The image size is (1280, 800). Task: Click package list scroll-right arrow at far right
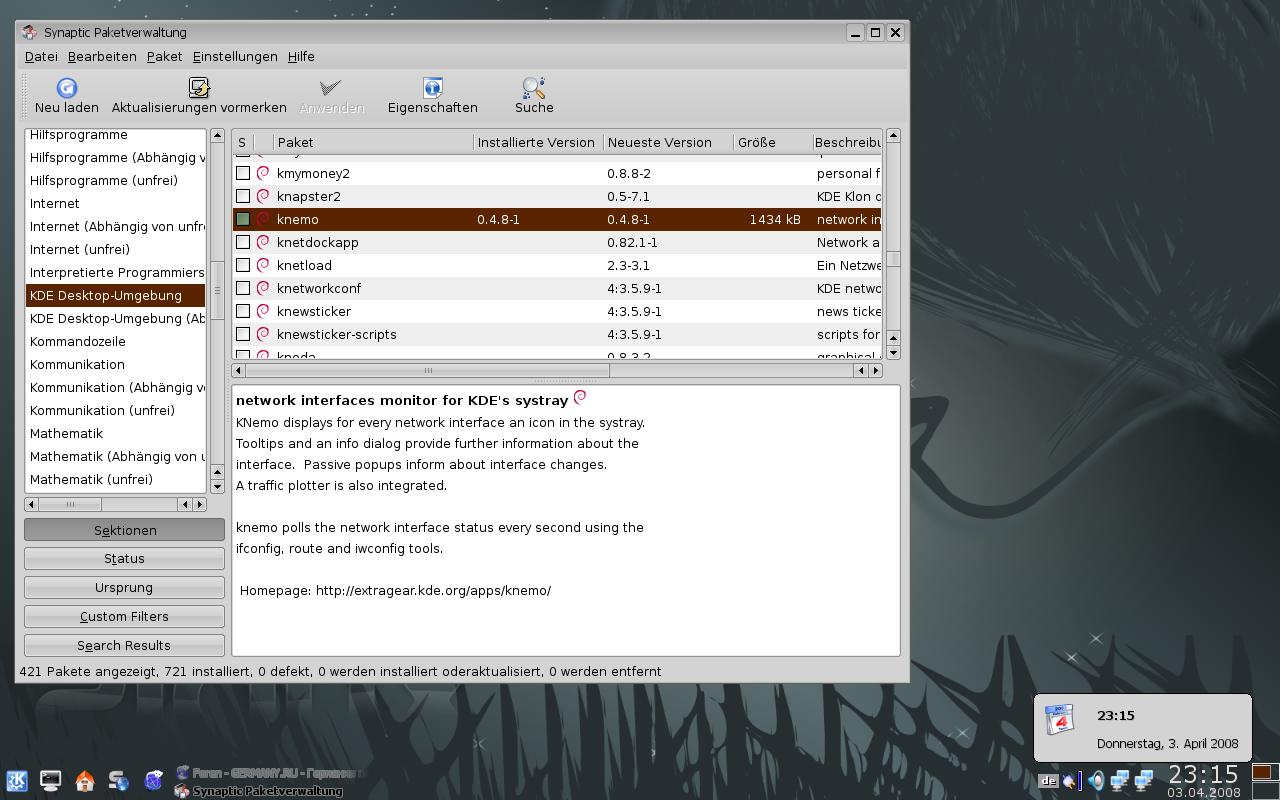(875, 370)
